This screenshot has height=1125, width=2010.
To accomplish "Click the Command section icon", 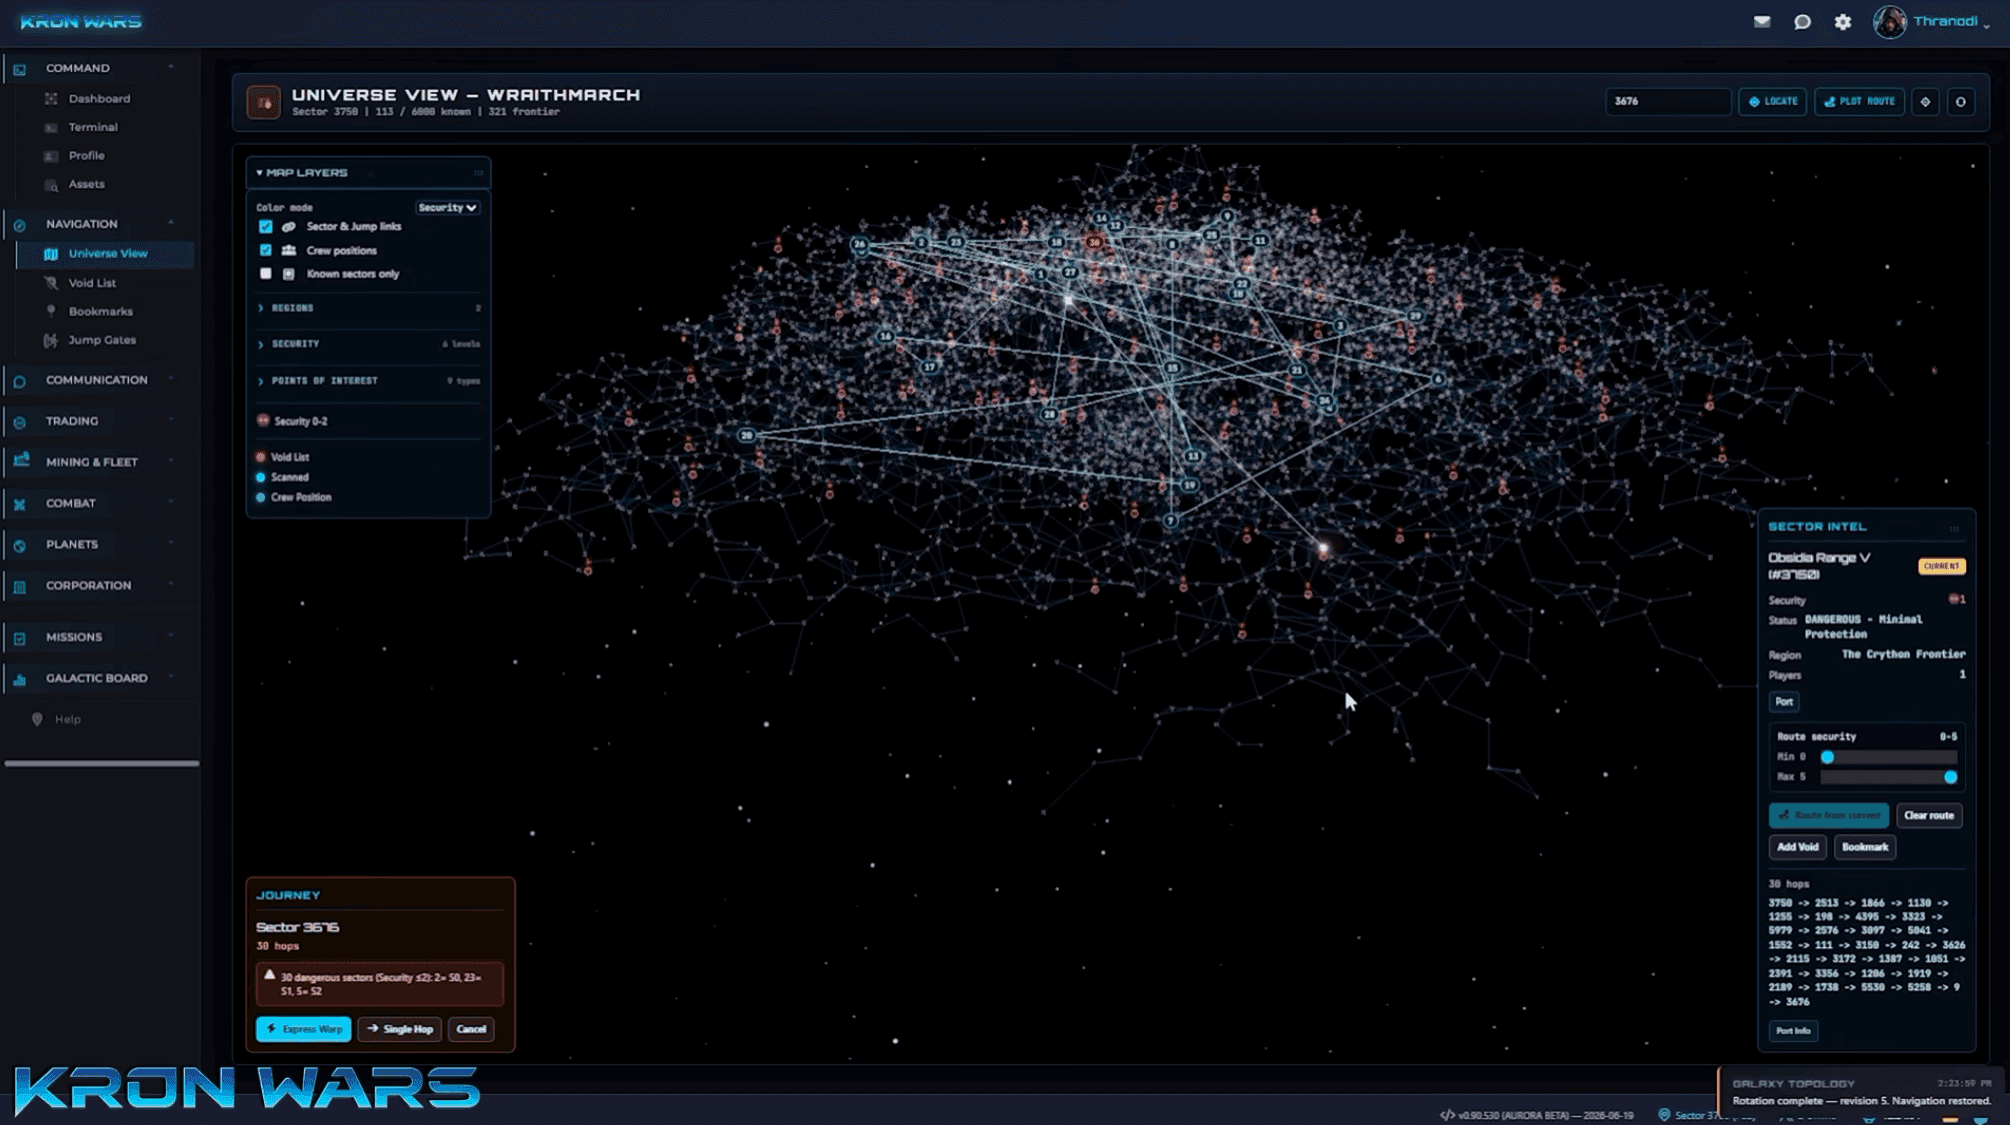I will point(19,69).
